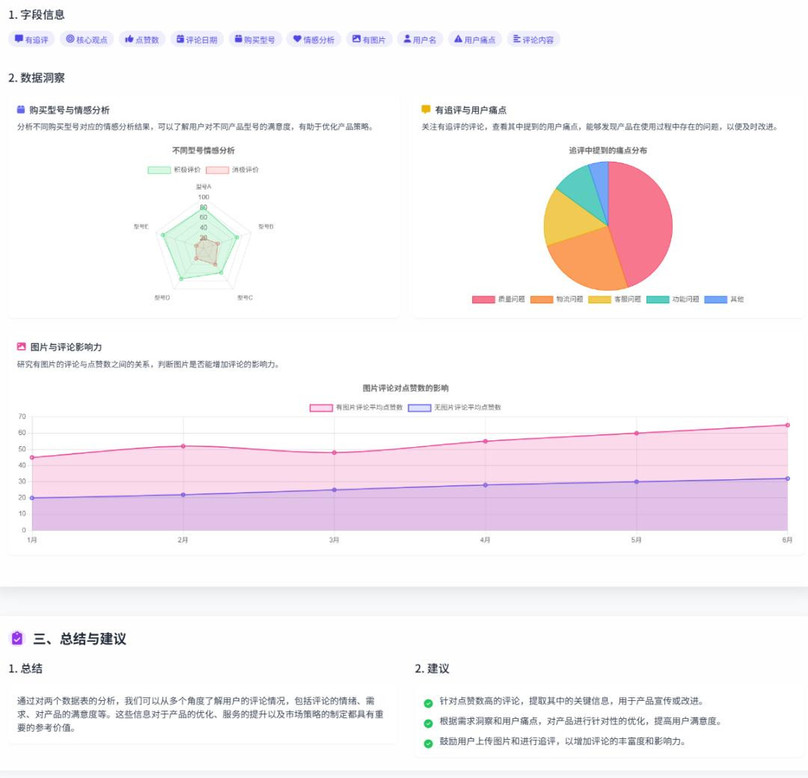Click the comment icon in the 有追评 tag
The image size is (808, 778).
19,39
